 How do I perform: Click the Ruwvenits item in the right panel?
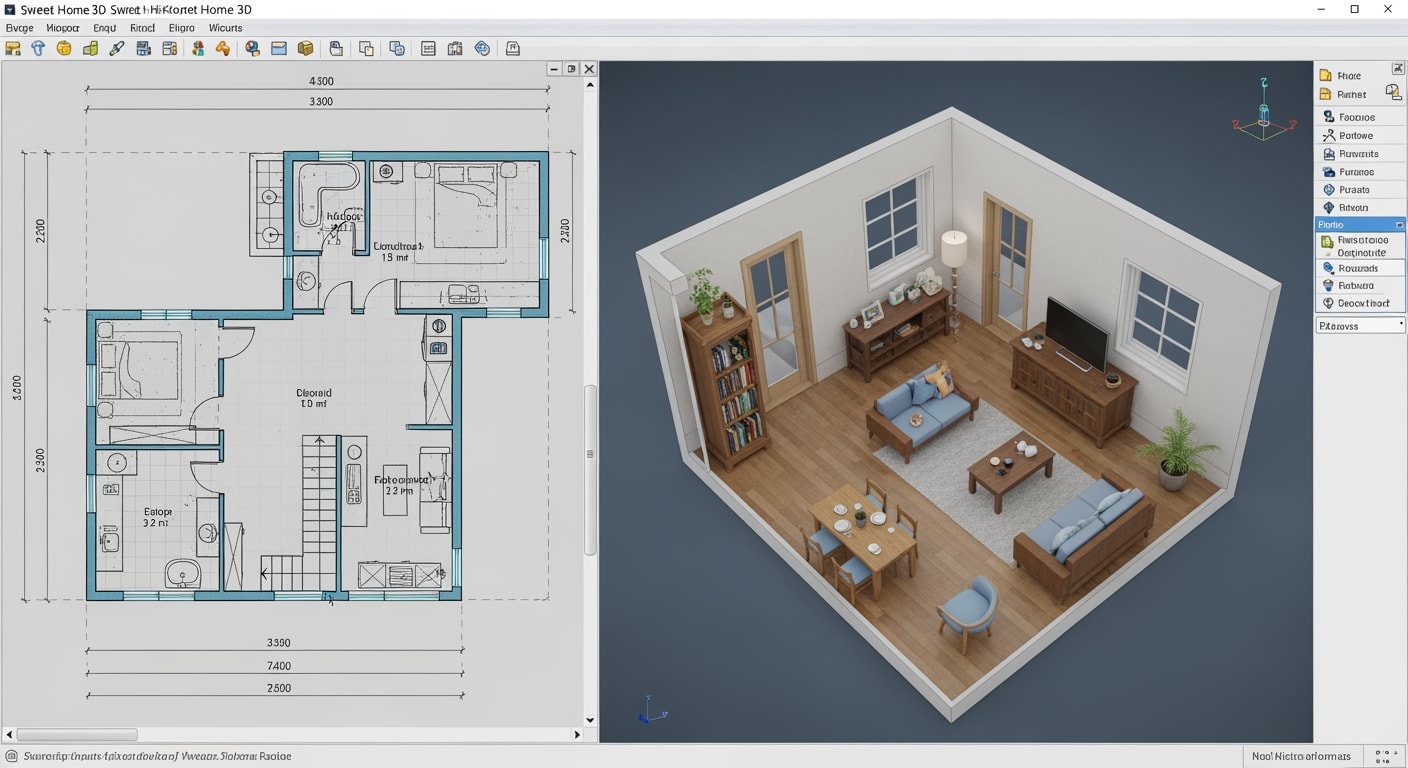point(1360,153)
